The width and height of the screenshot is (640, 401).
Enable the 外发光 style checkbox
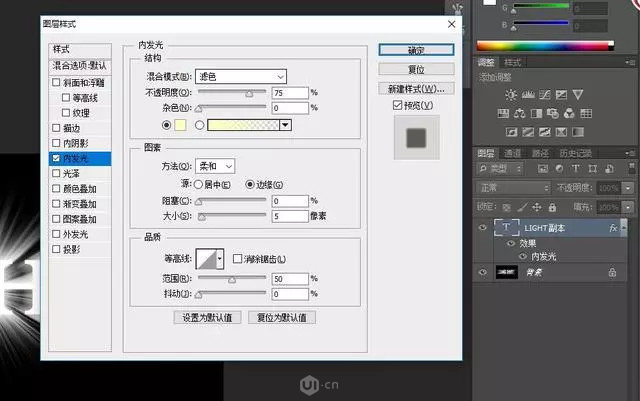[x=56, y=235]
